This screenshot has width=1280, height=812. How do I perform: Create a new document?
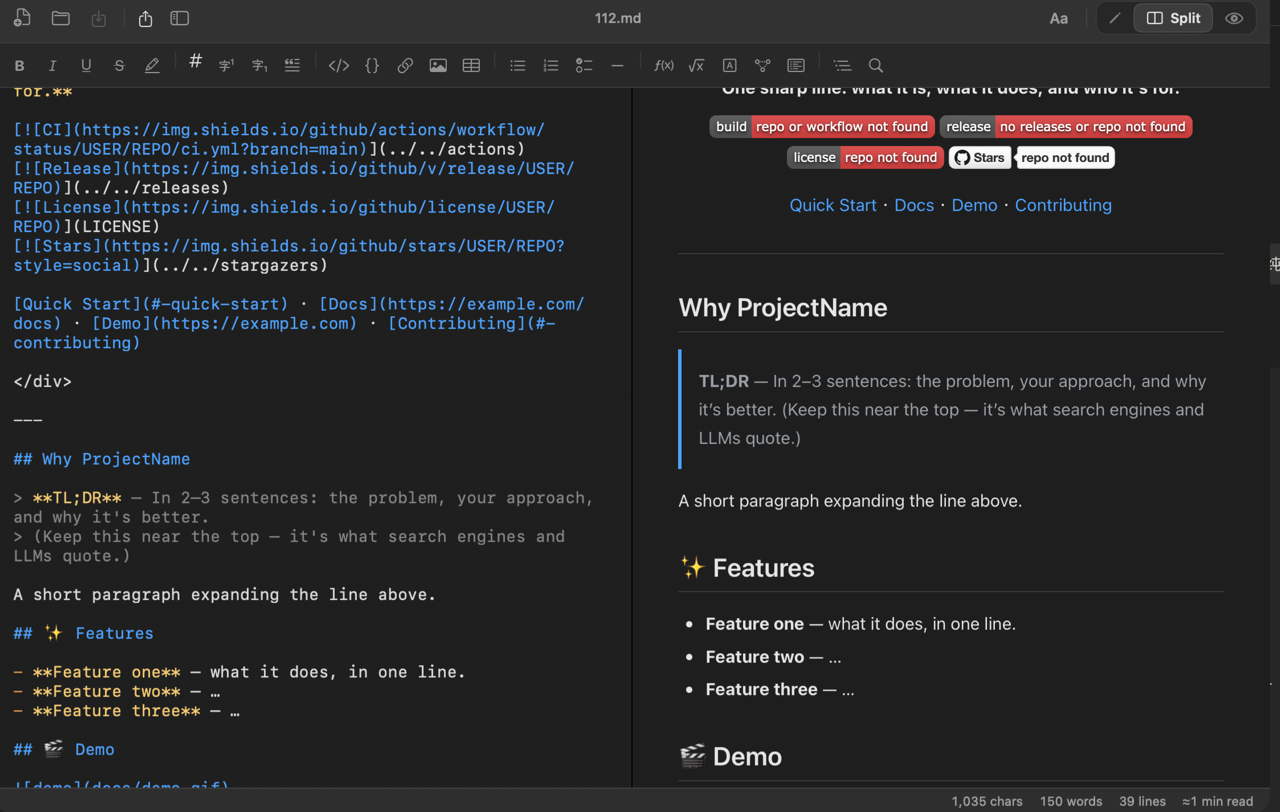(x=22, y=18)
